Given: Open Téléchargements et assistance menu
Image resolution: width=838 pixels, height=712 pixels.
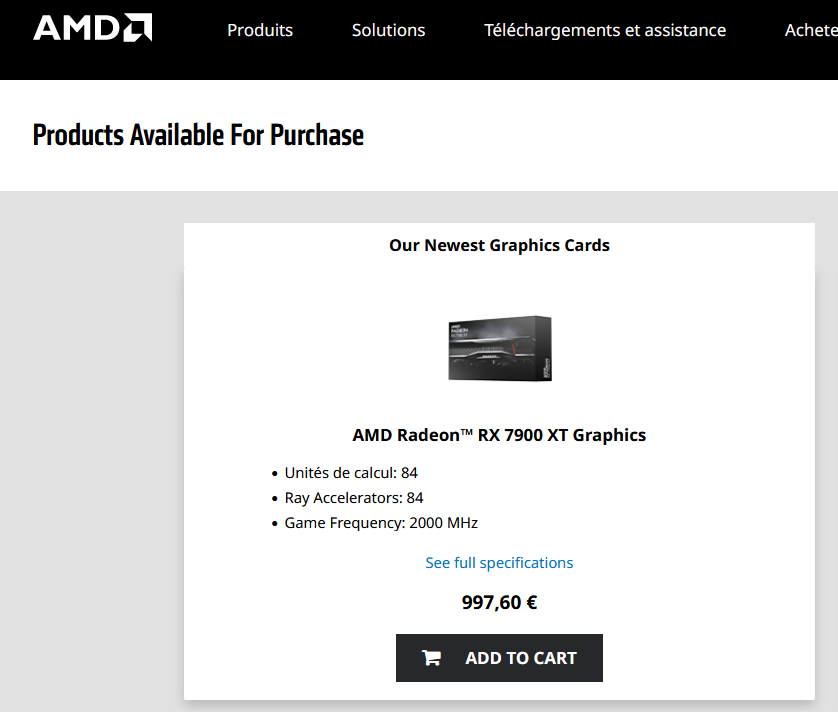Looking at the screenshot, I should click(605, 30).
